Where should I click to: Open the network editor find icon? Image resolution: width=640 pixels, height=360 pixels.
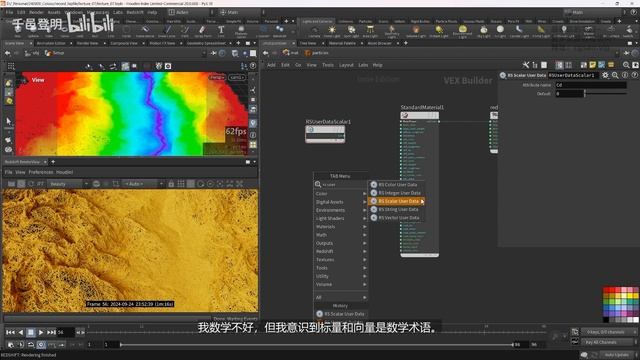point(626,65)
